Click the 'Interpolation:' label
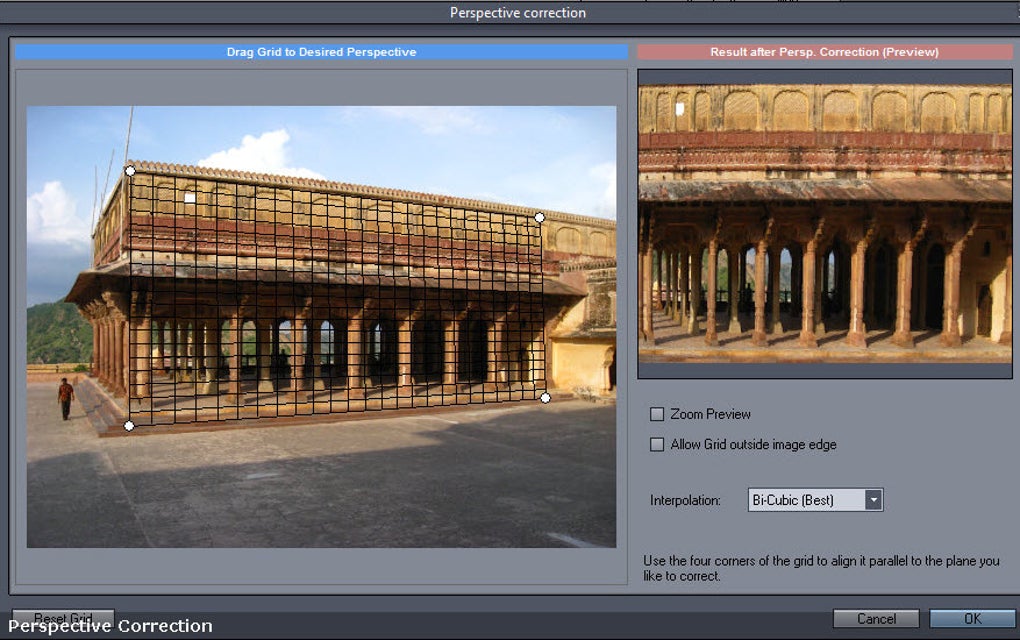The height and width of the screenshot is (640, 1020). 685,500
